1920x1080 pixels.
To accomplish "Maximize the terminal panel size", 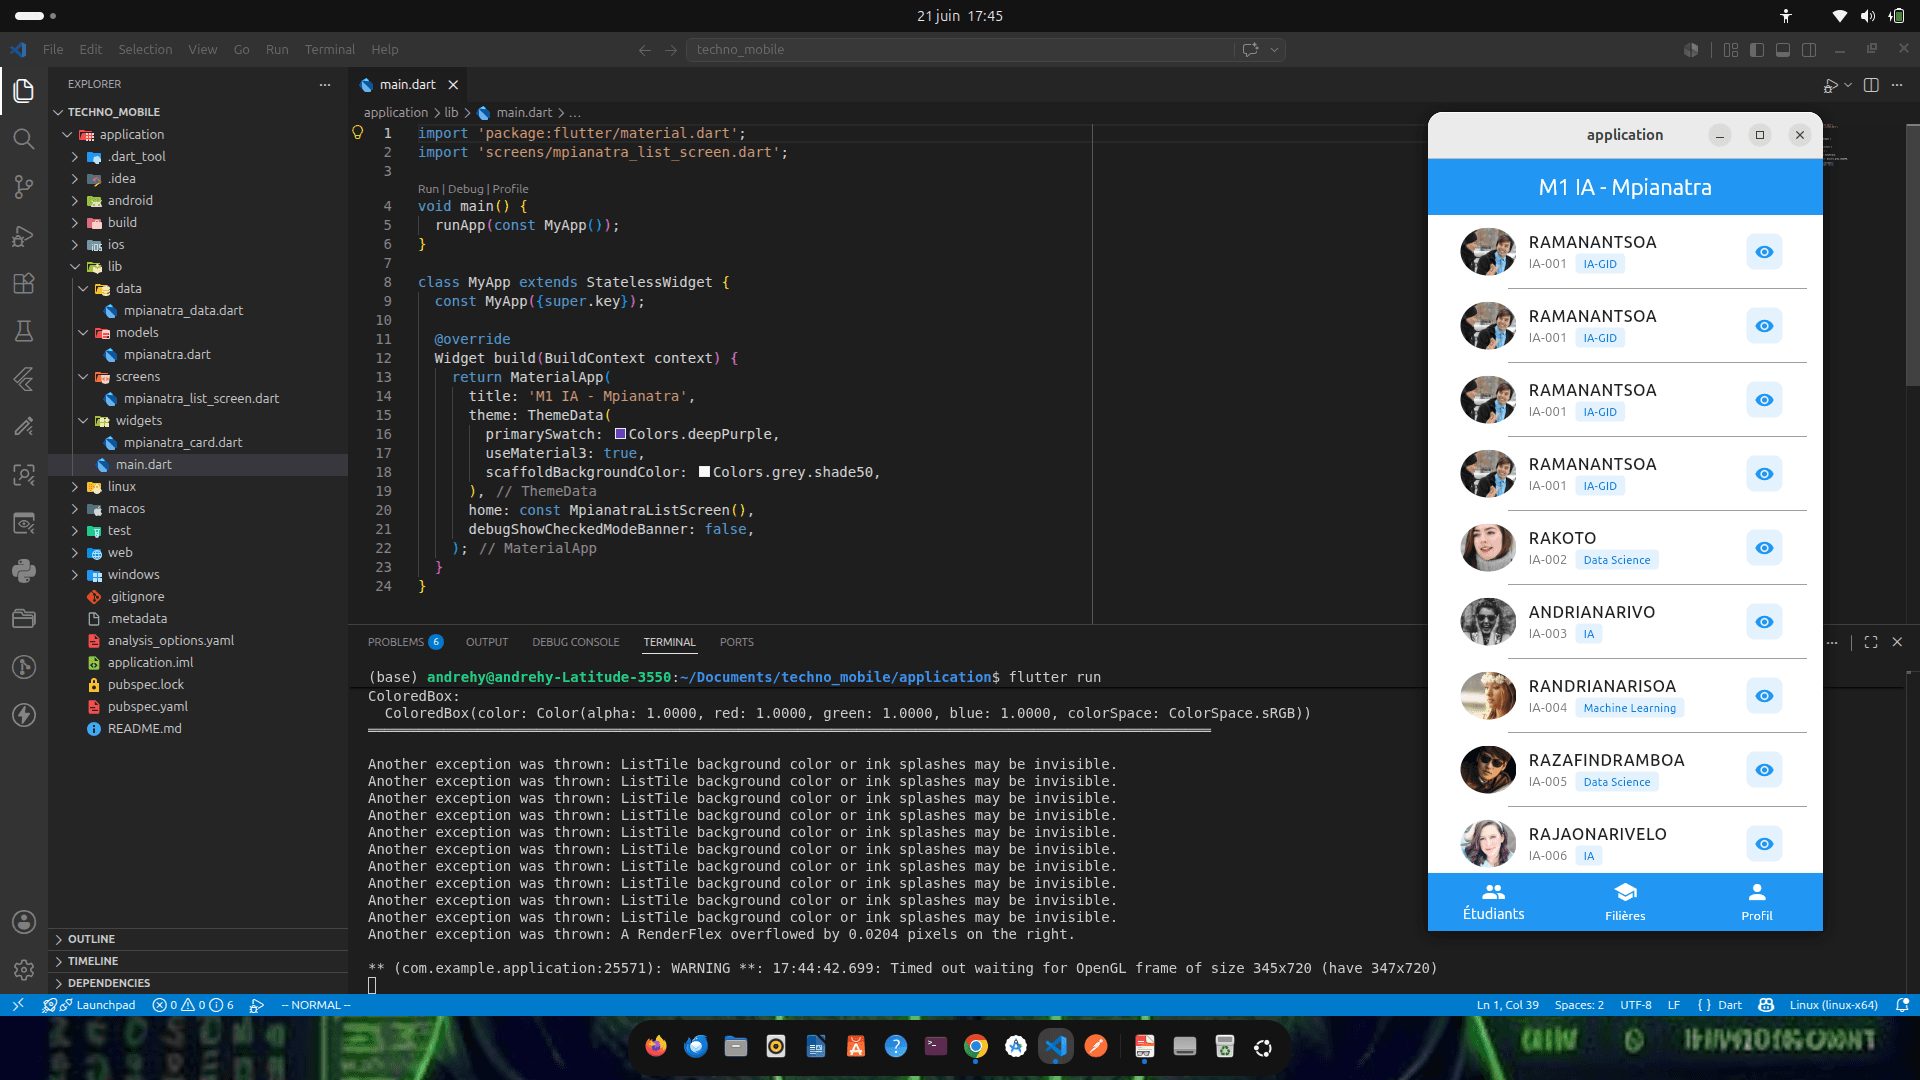I will pyautogui.click(x=1871, y=642).
